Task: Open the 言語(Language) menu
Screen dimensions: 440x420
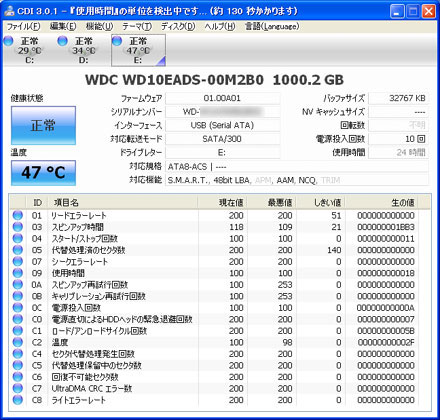Action: click(272, 26)
